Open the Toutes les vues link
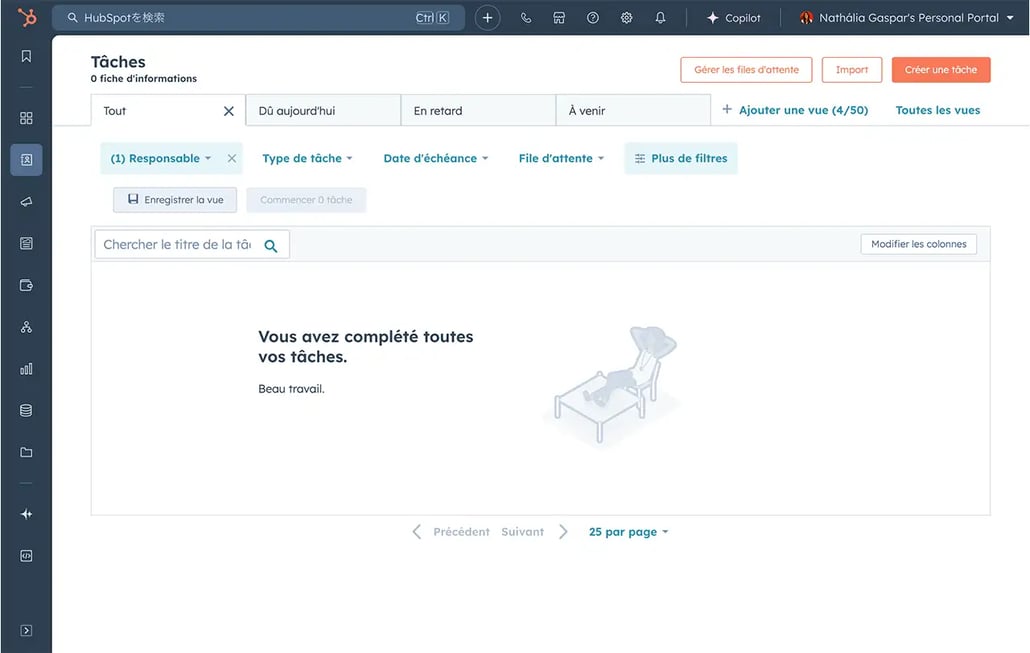This screenshot has width=1030, height=653. point(937,110)
